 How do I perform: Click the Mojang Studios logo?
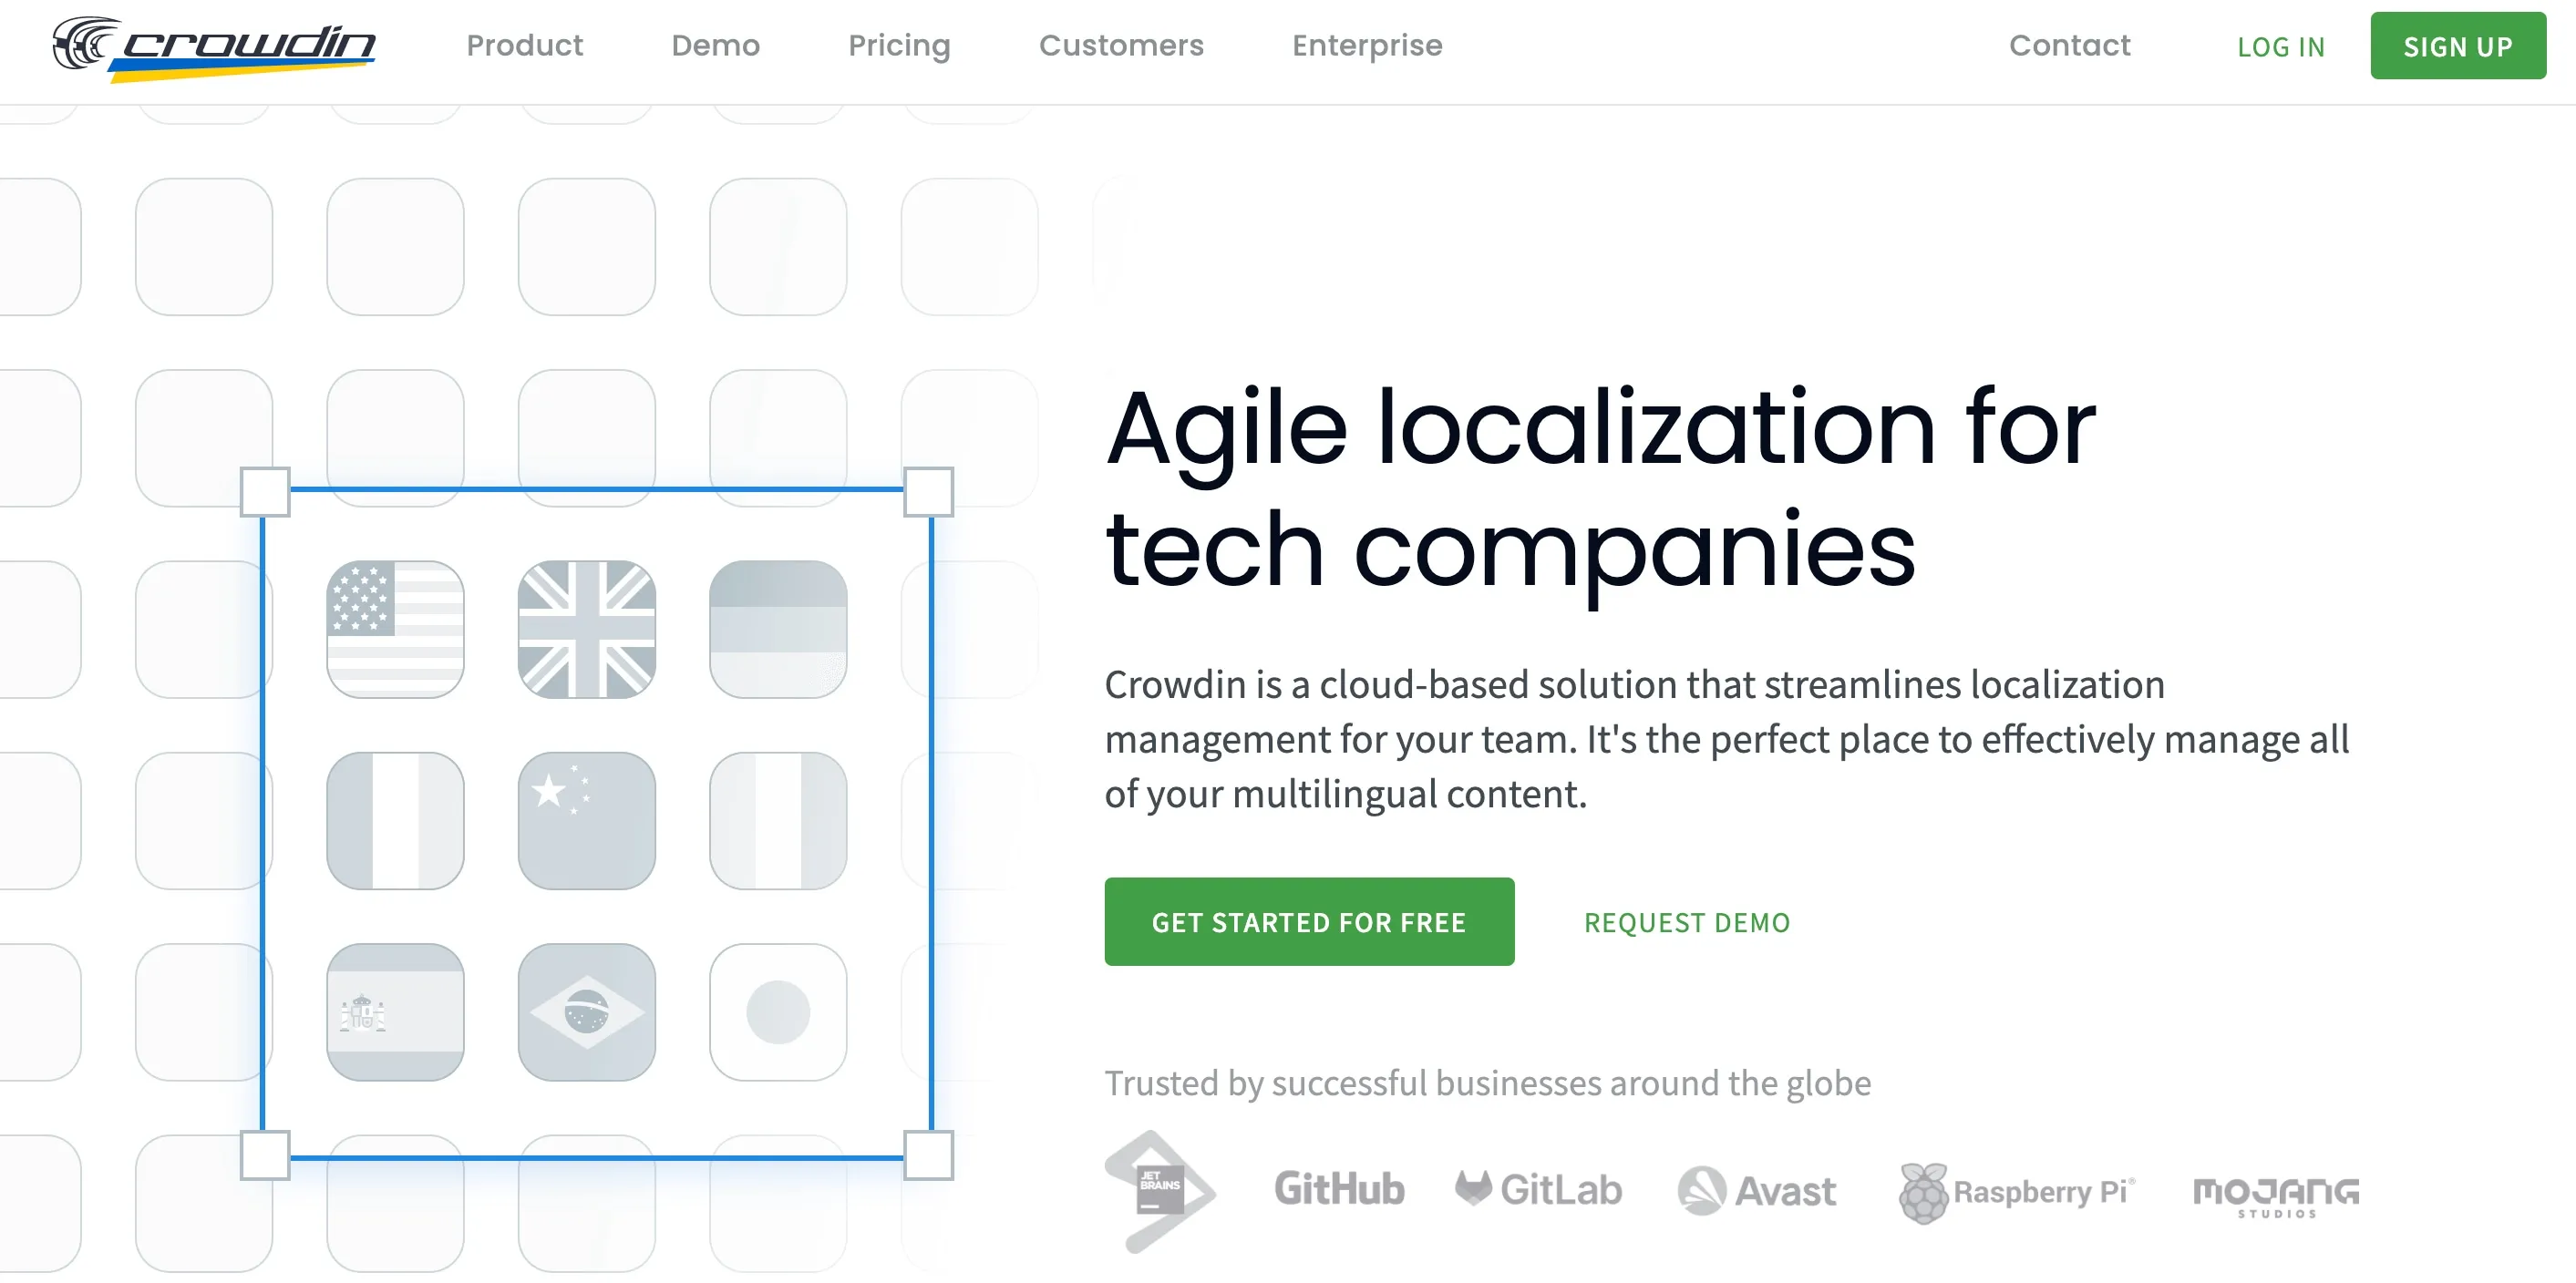[2275, 1194]
